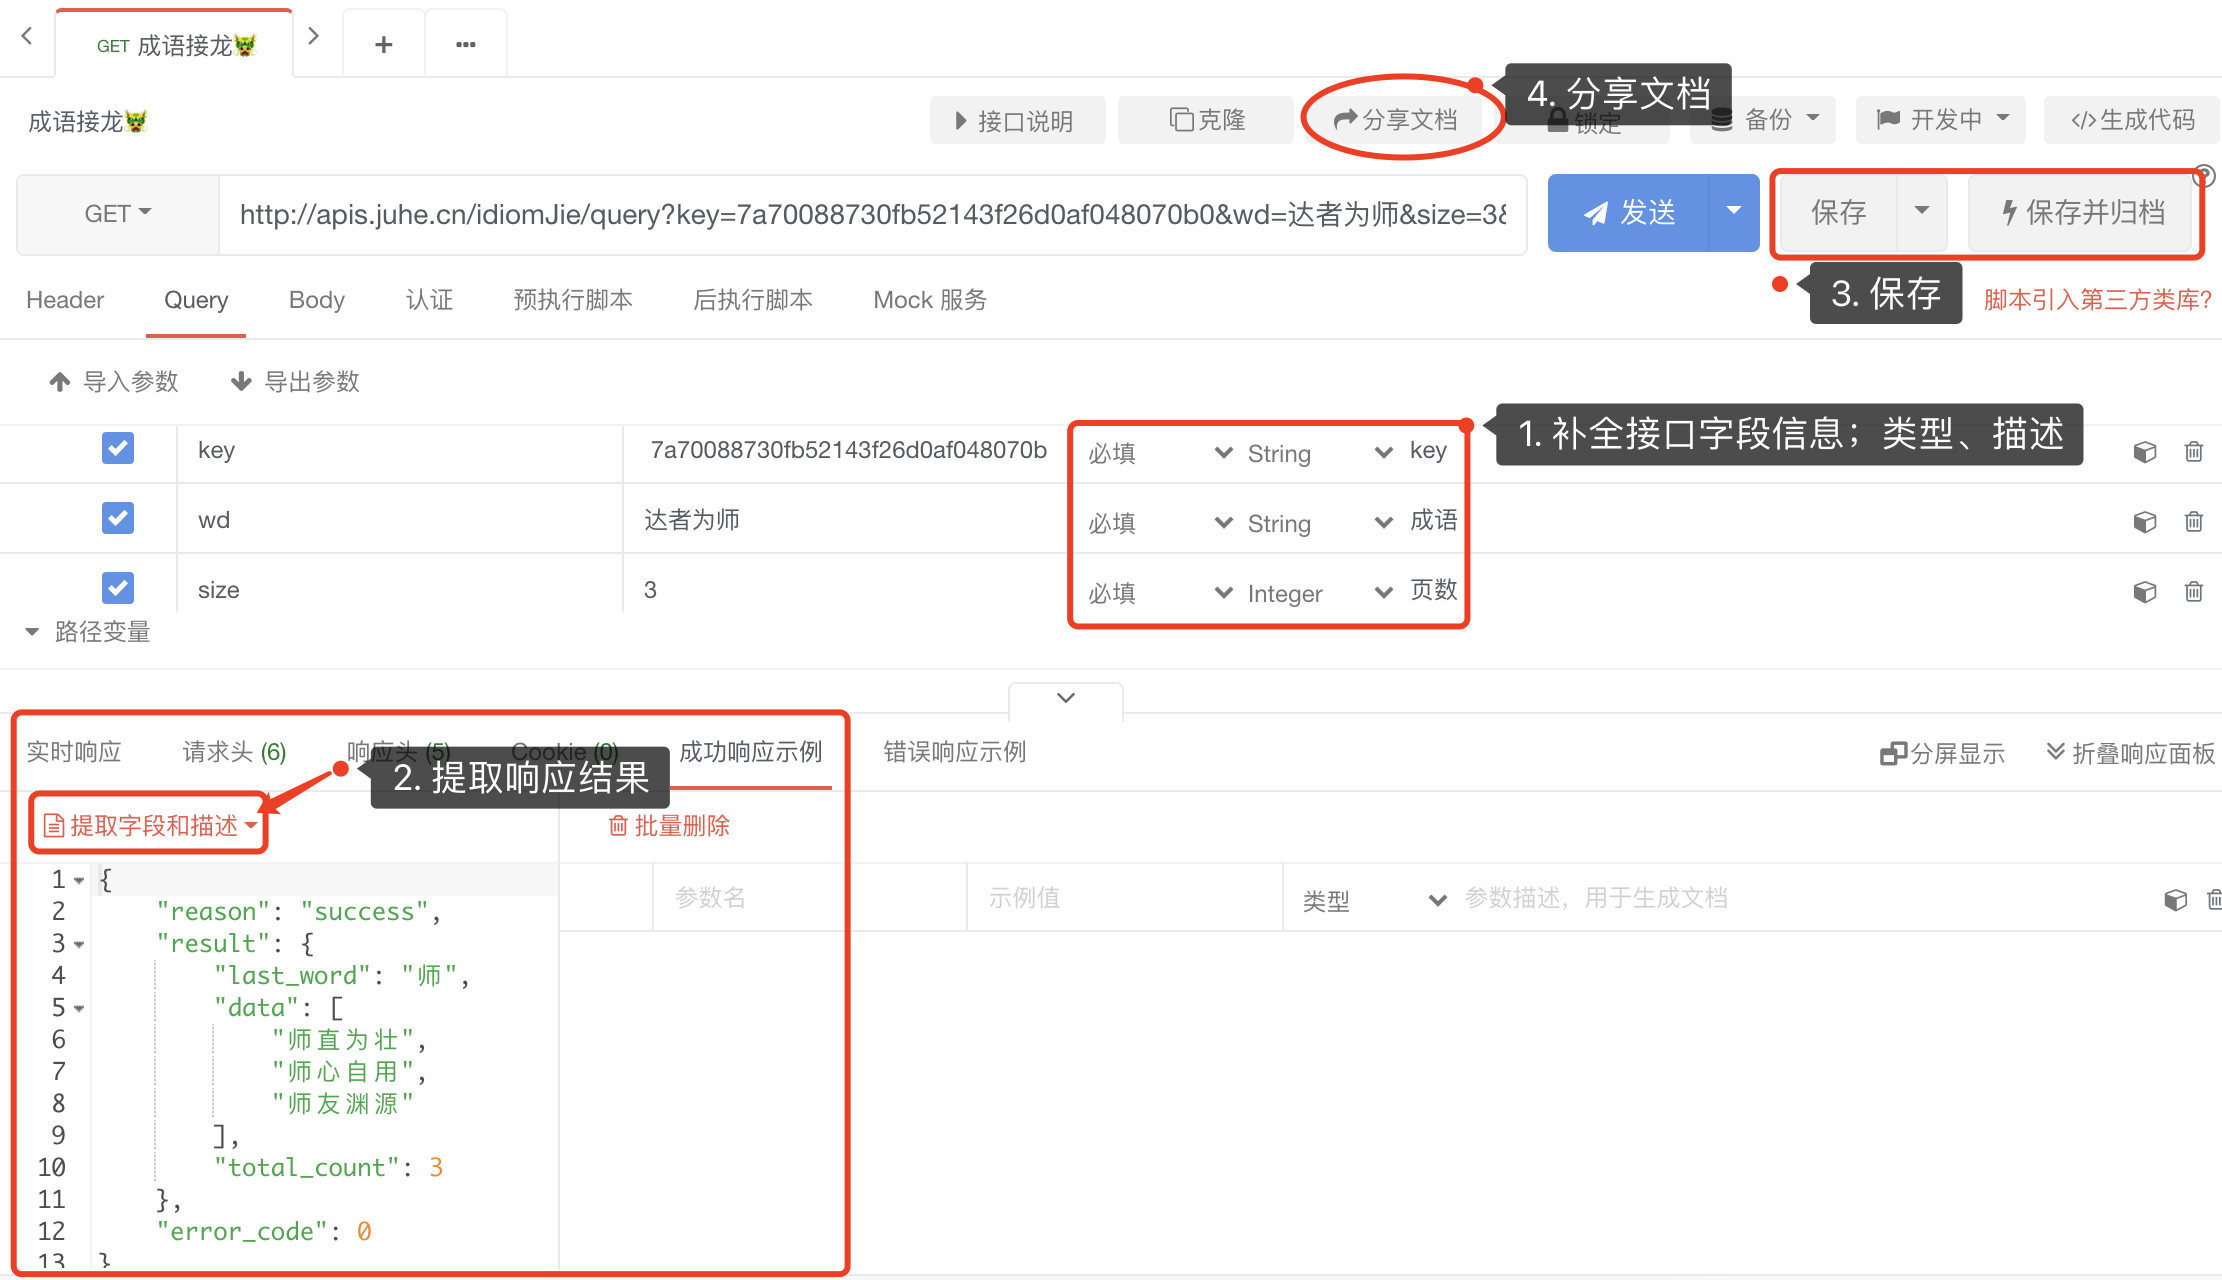Send the request with 发送 button
Screen dimensions: 2222x1280
point(1628,212)
